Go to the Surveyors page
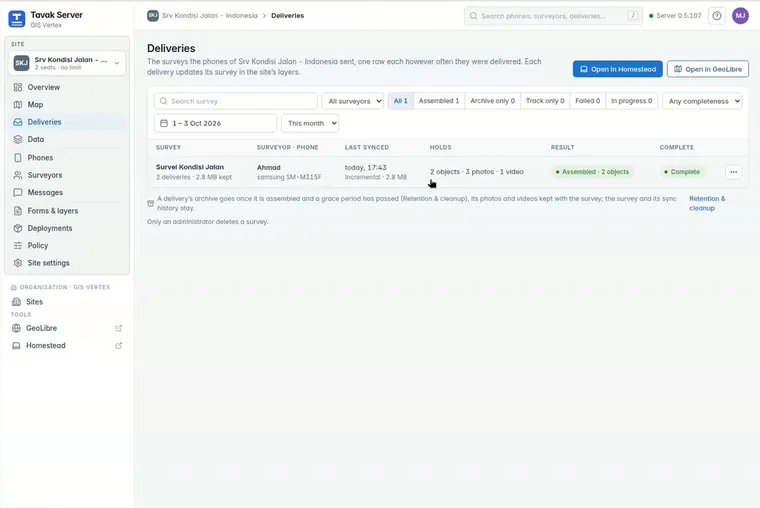 (67, 175)
